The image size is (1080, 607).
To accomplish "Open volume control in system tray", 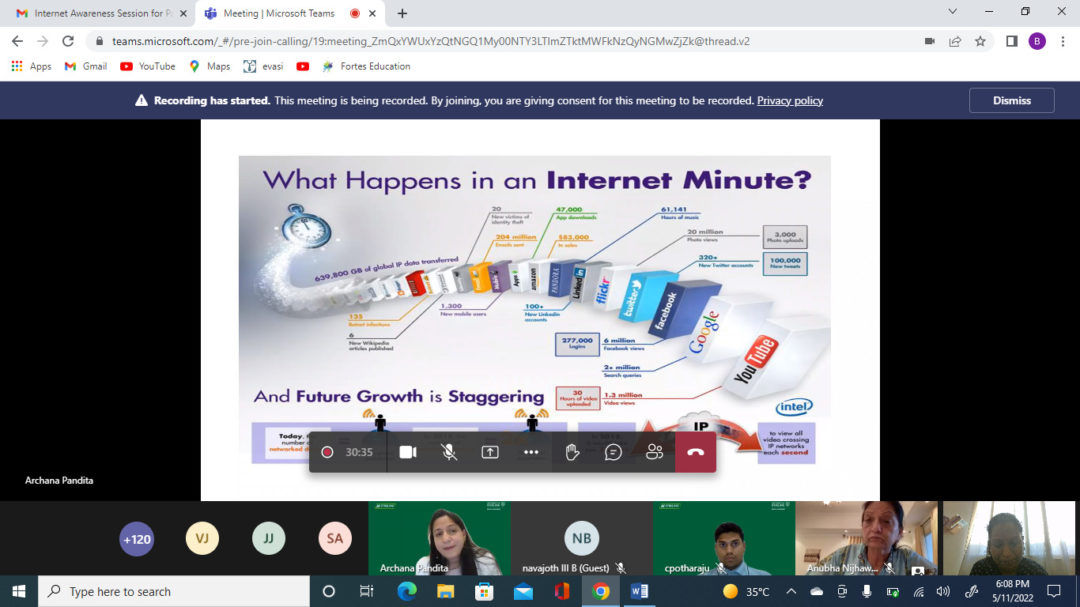I will click(x=943, y=591).
